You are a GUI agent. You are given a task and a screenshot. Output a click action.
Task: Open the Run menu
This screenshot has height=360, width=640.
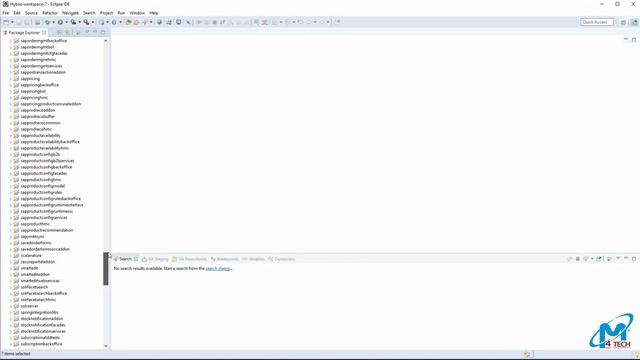pos(121,13)
